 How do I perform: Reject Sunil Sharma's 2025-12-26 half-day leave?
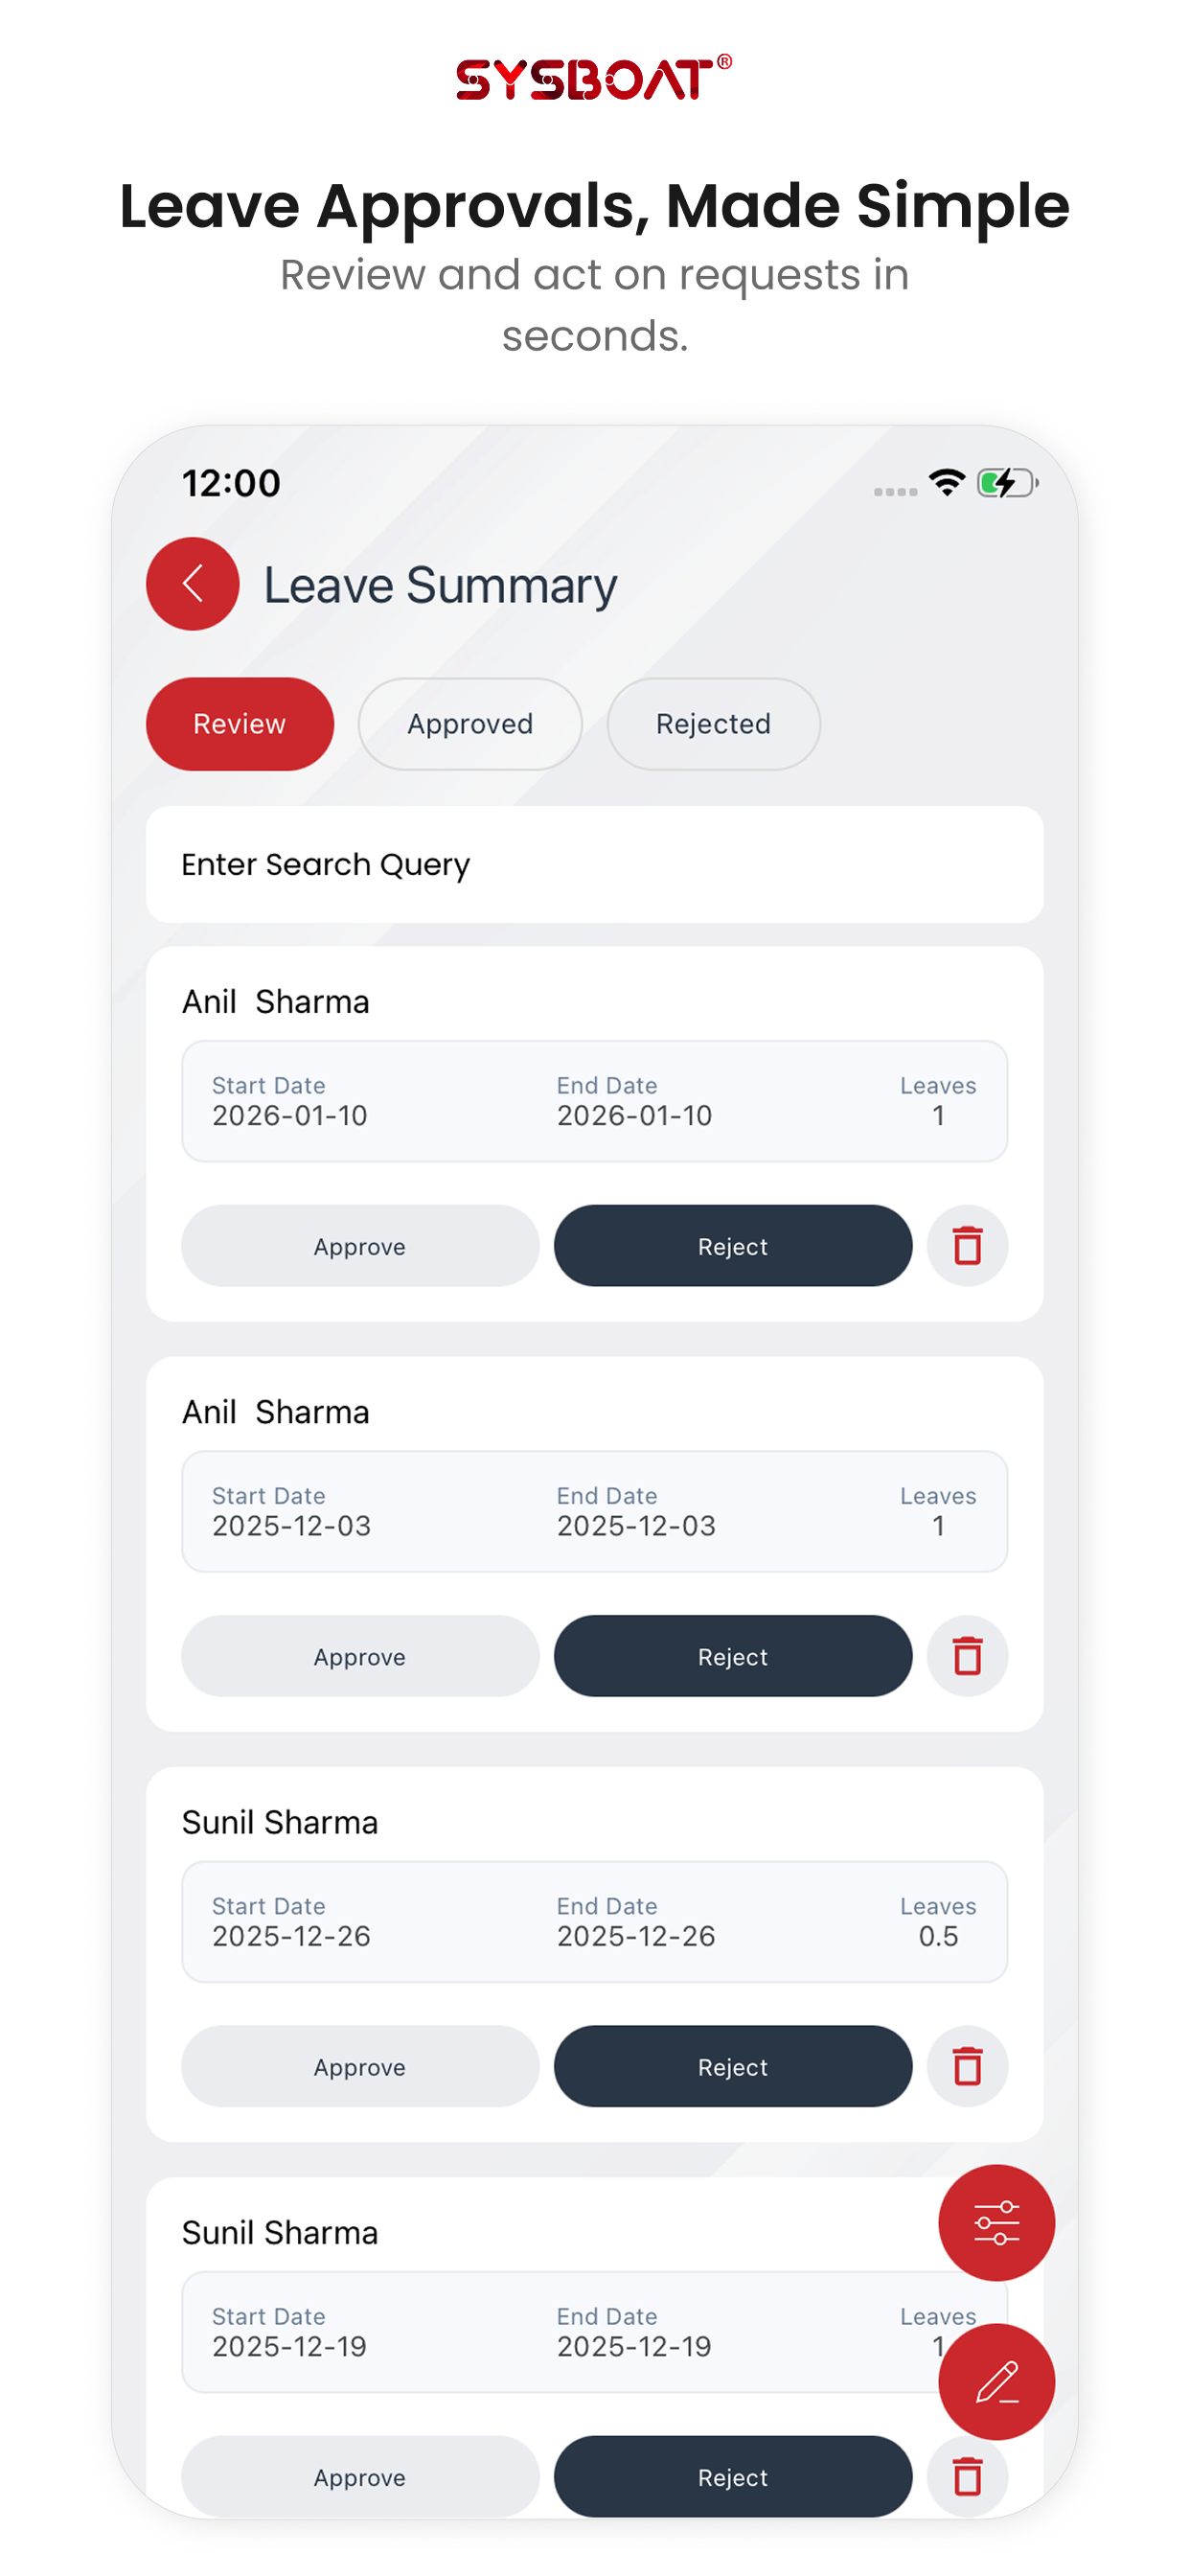pyautogui.click(x=733, y=2066)
